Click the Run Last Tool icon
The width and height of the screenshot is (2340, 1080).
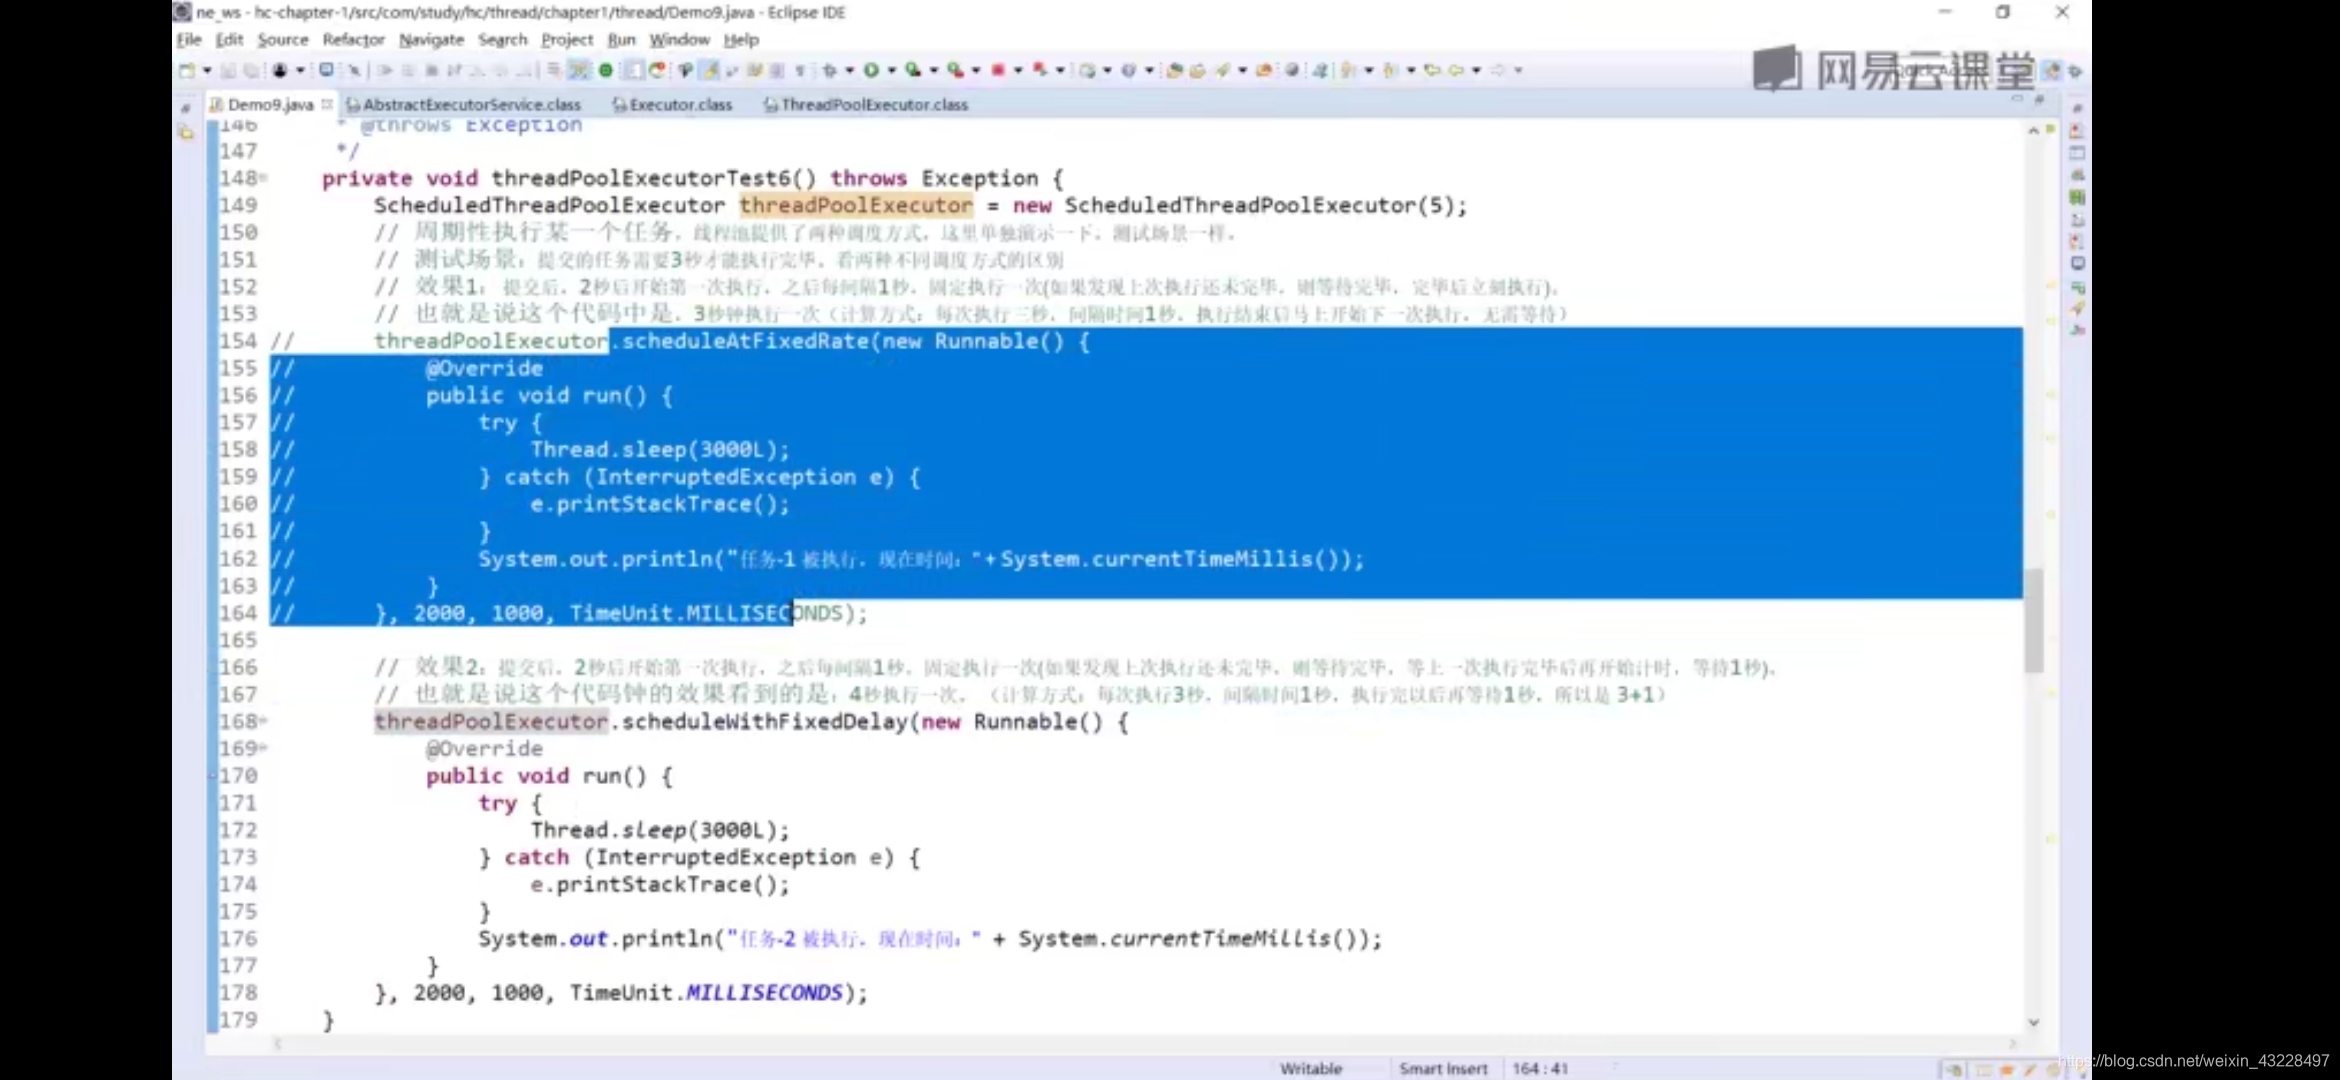pos(955,70)
